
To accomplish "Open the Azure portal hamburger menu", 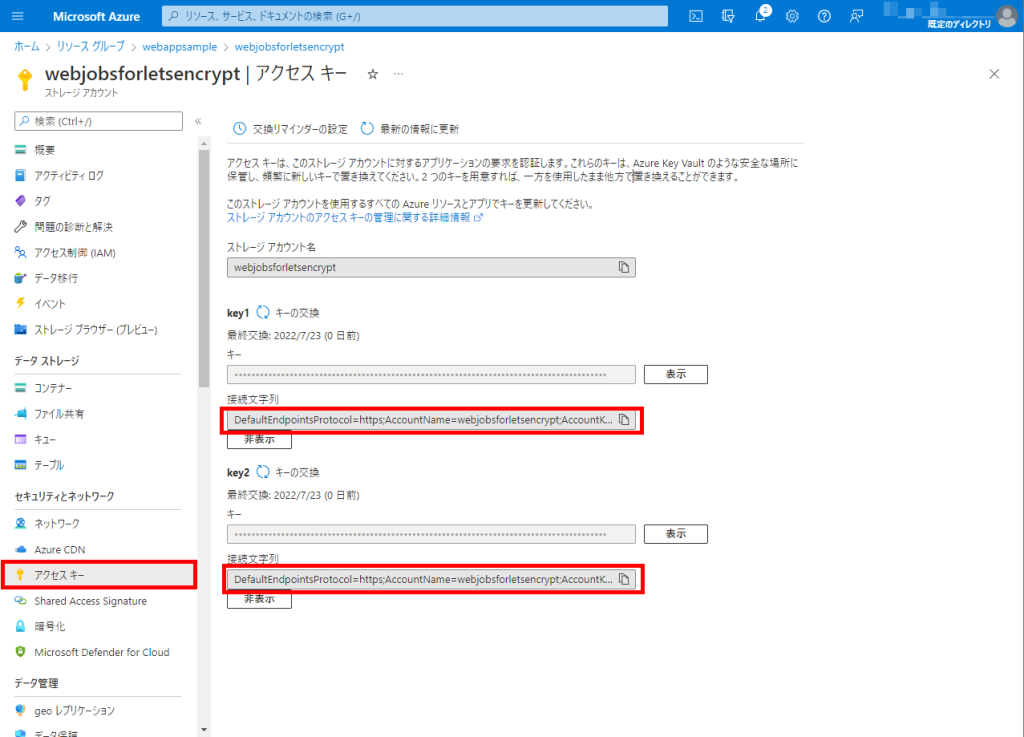I will 18,16.
